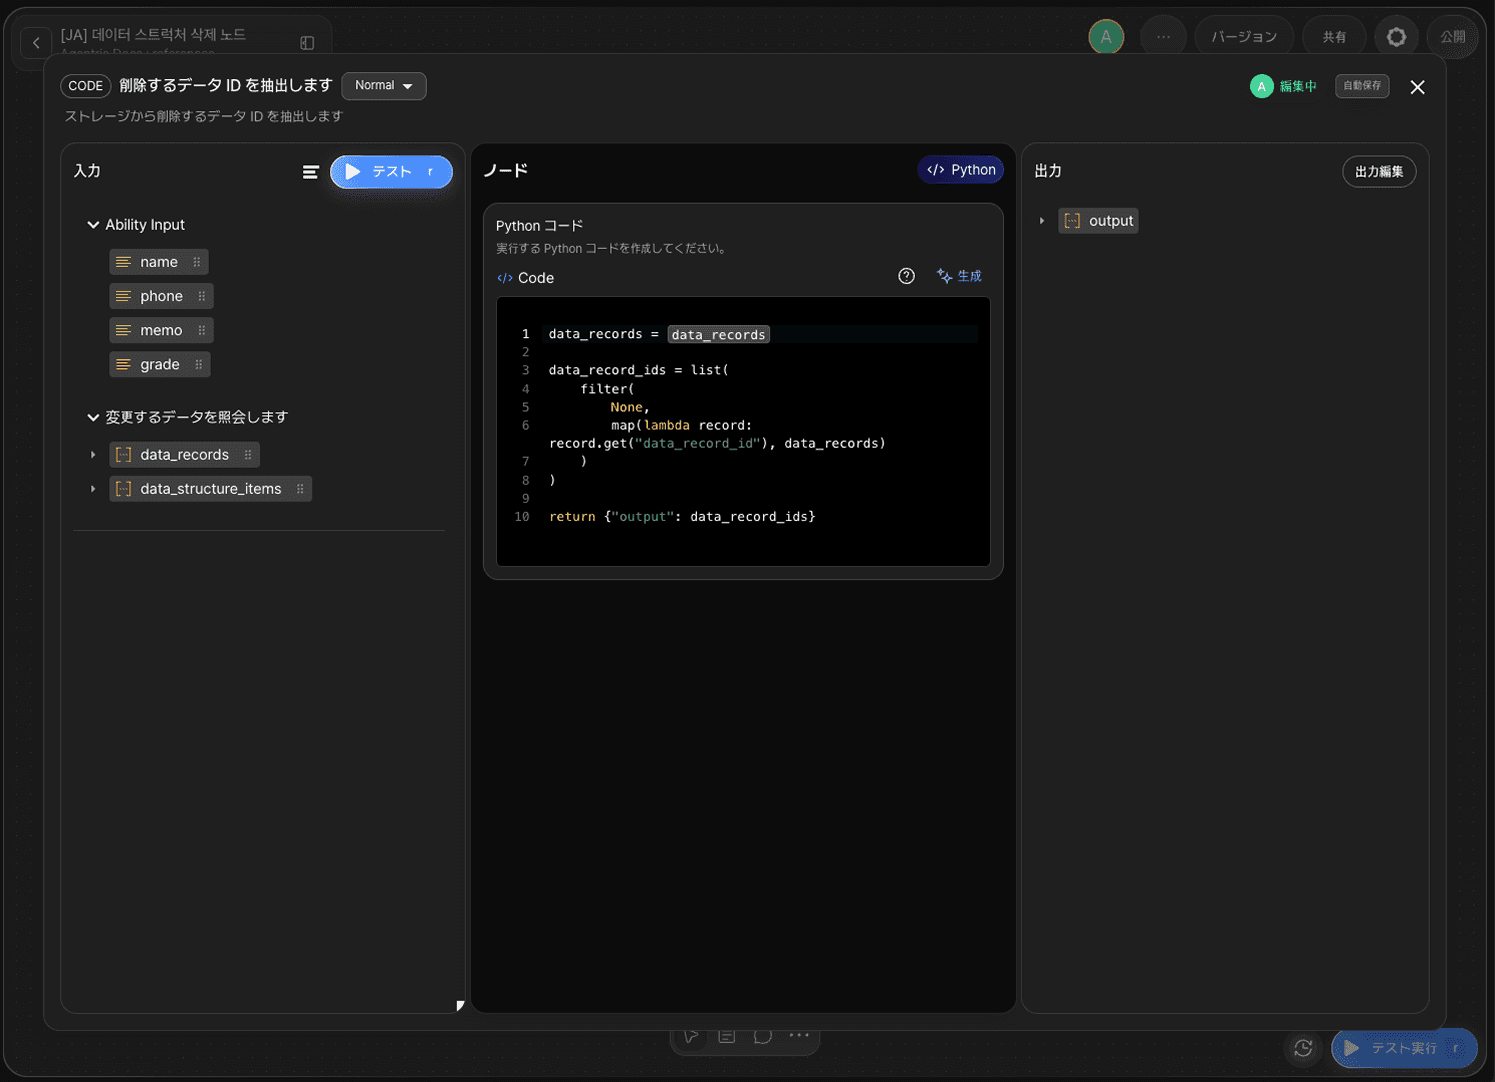Select the data_structure_items variable chip
Image resolution: width=1495 pixels, height=1082 pixels.
(210, 489)
